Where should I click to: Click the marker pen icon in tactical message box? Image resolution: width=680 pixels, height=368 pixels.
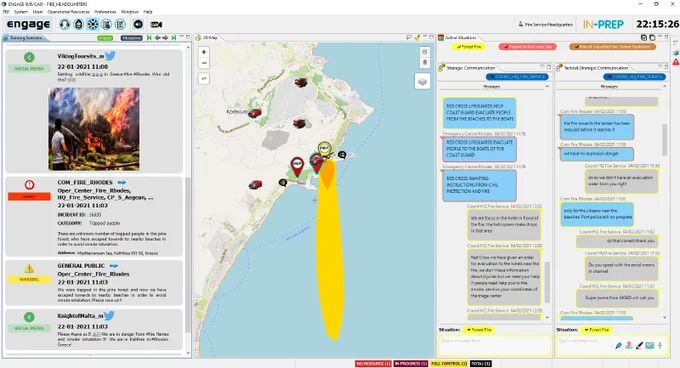[x=639, y=345]
